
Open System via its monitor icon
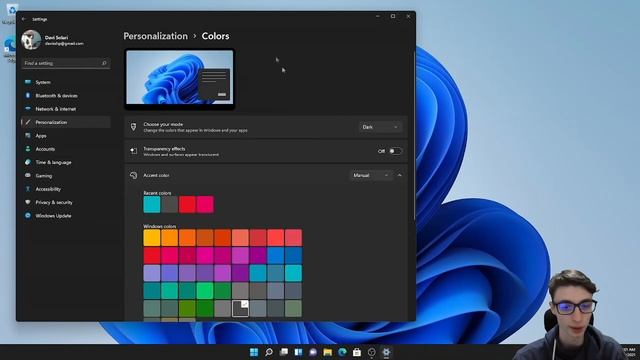point(28,82)
